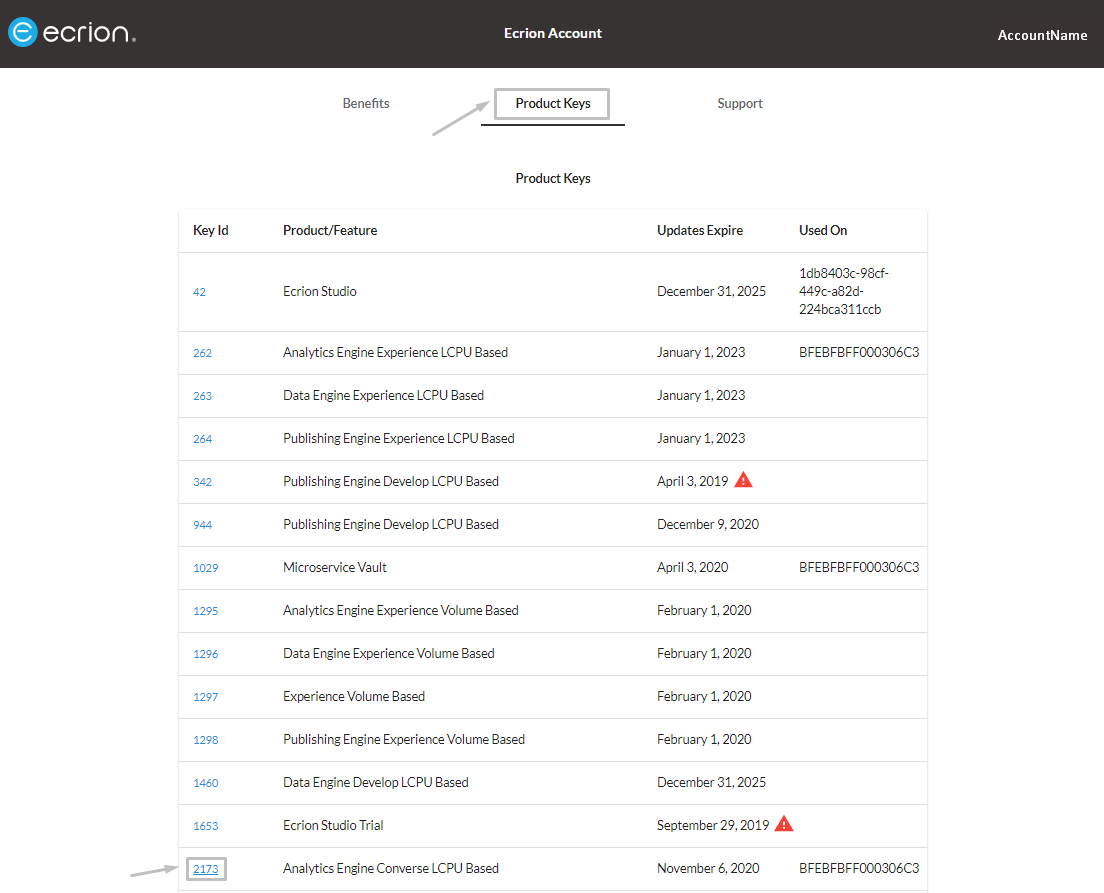The image size is (1104, 893).
Task: Open key Id 1295
Action: coord(206,611)
